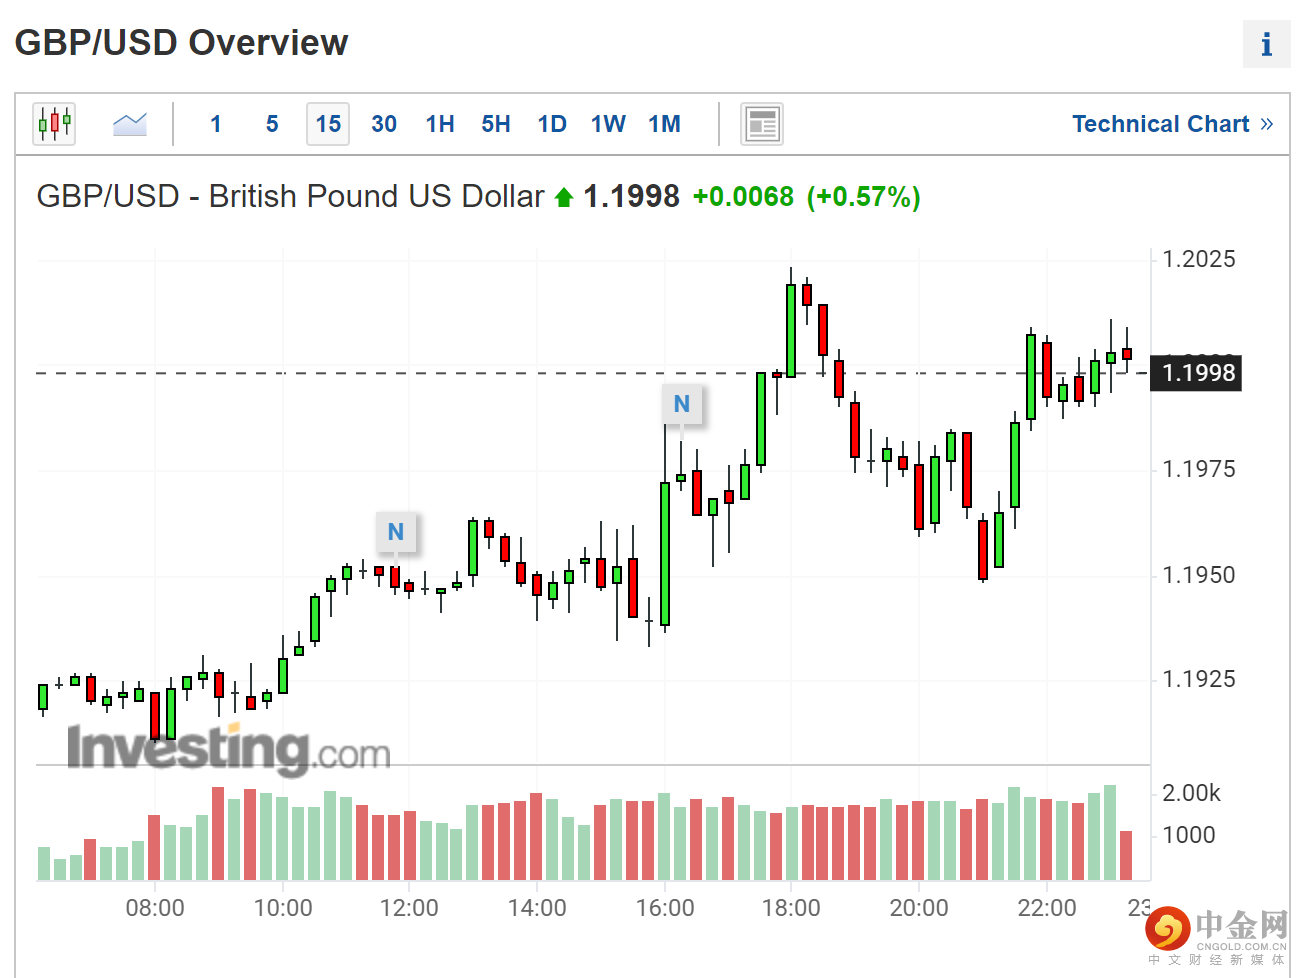
Task: Click the green up arrow beside price
Action: point(564,198)
